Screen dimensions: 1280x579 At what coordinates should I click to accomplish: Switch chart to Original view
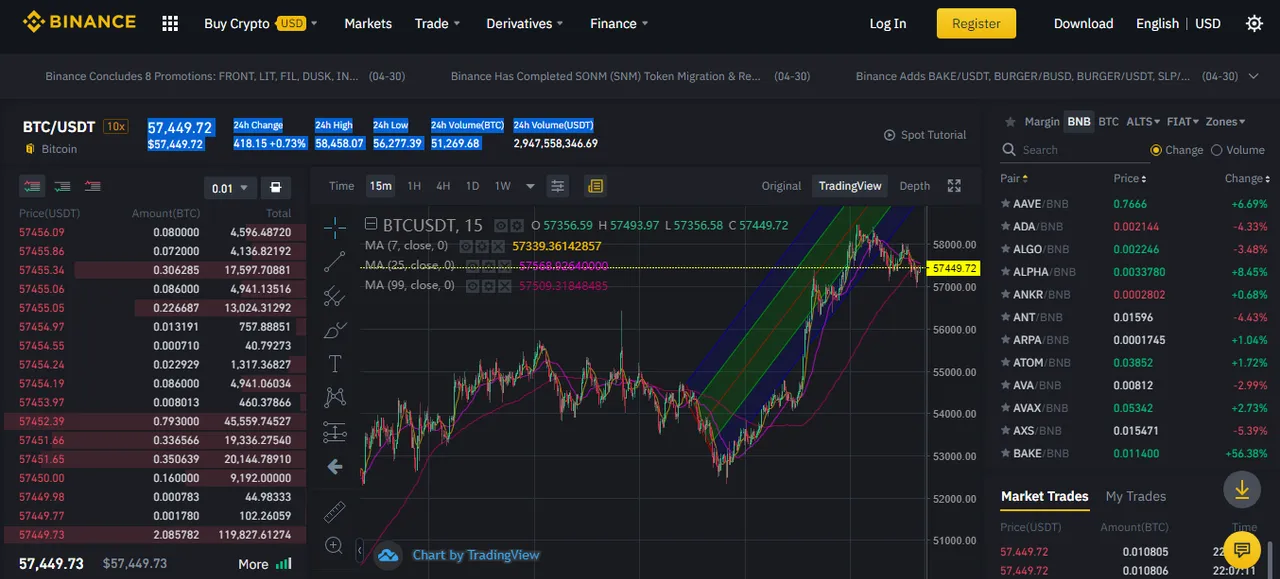[x=781, y=186]
